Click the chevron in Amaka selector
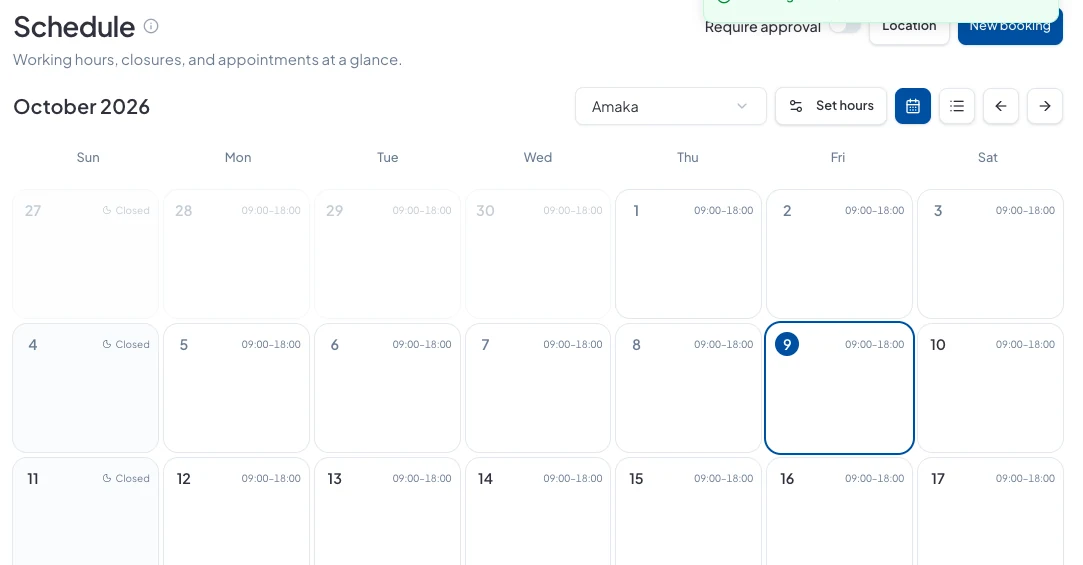This screenshot has width=1083, height=565. (742, 106)
